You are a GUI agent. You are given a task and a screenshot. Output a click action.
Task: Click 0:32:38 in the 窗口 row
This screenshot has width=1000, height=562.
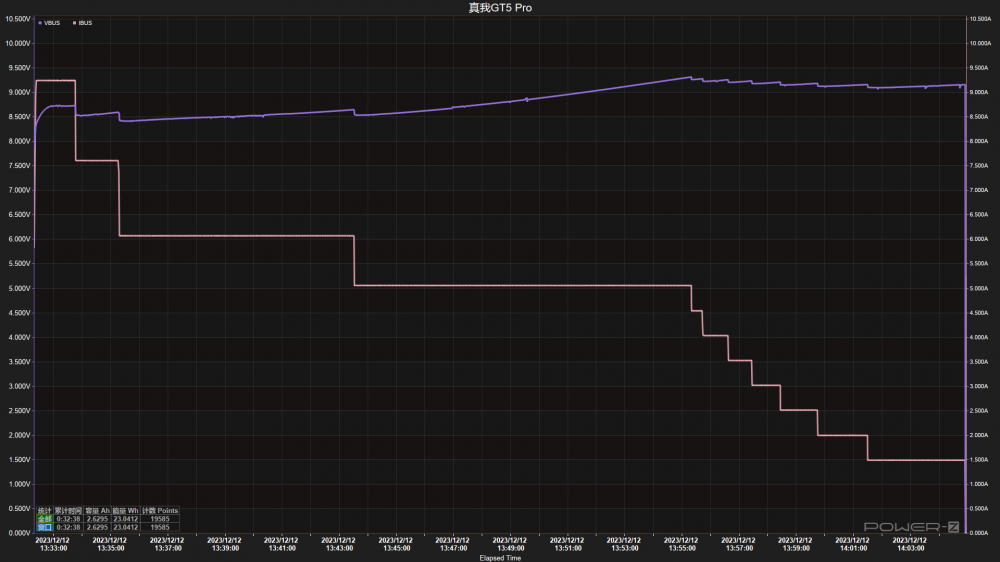[68, 528]
